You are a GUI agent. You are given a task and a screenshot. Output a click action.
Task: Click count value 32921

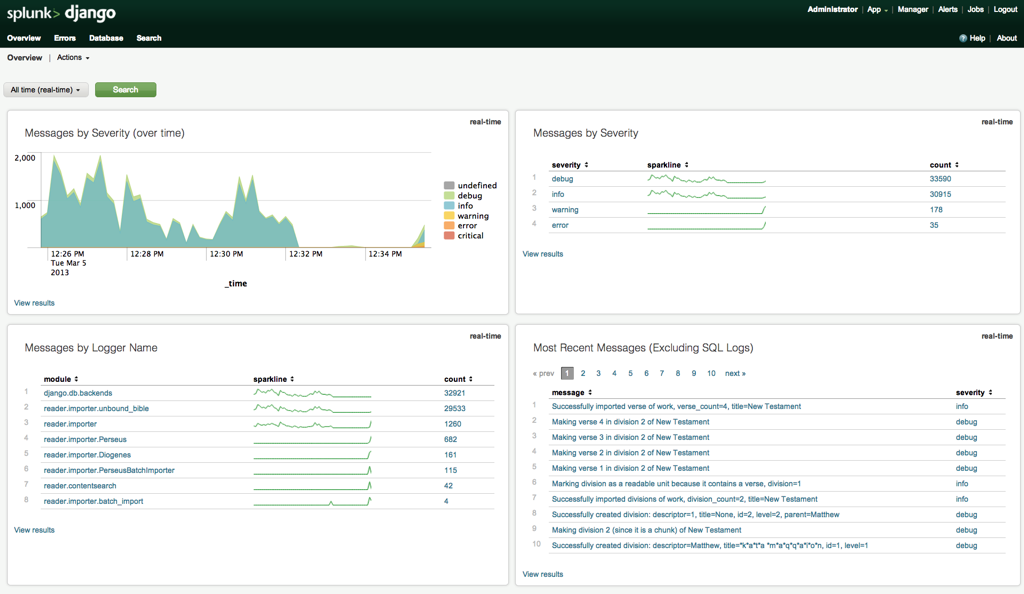pyautogui.click(x=455, y=393)
